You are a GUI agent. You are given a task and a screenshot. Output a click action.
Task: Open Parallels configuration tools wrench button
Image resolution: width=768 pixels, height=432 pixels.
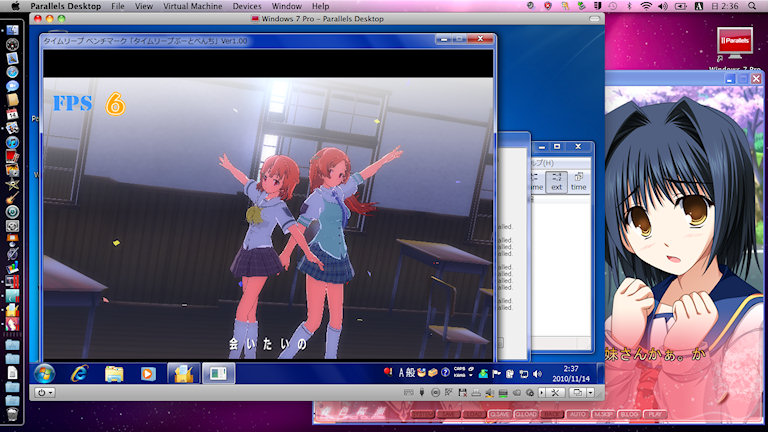click(555, 393)
